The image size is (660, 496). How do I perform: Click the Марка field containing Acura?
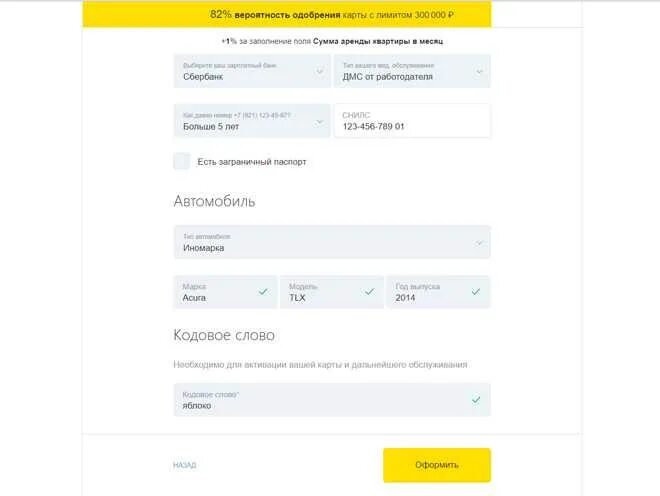click(225, 292)
